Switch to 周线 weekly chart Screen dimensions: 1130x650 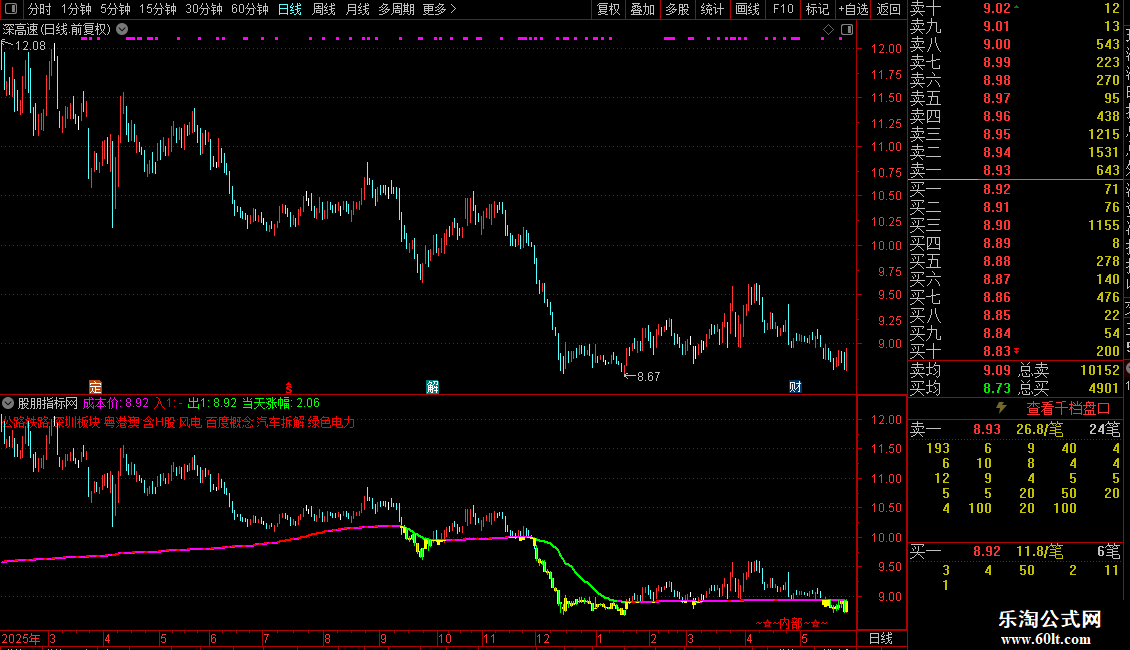click(x=324, y=9)
